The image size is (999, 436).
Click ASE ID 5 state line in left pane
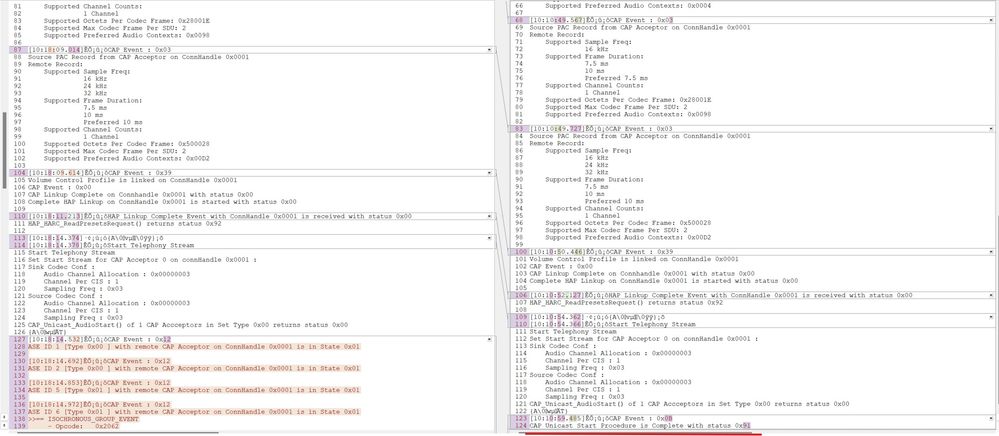(x=194, y=390)
